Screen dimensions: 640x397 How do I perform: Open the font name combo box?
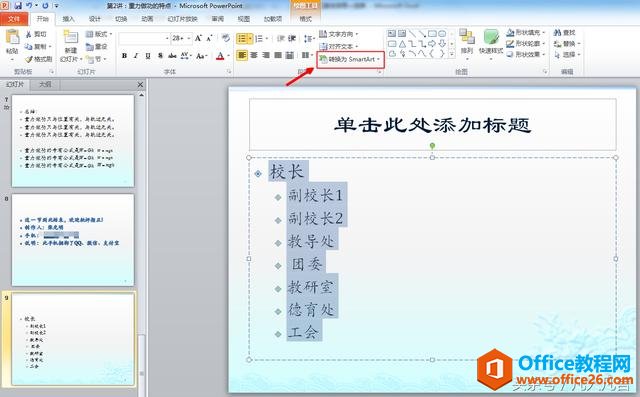click(x=144, y=38)
